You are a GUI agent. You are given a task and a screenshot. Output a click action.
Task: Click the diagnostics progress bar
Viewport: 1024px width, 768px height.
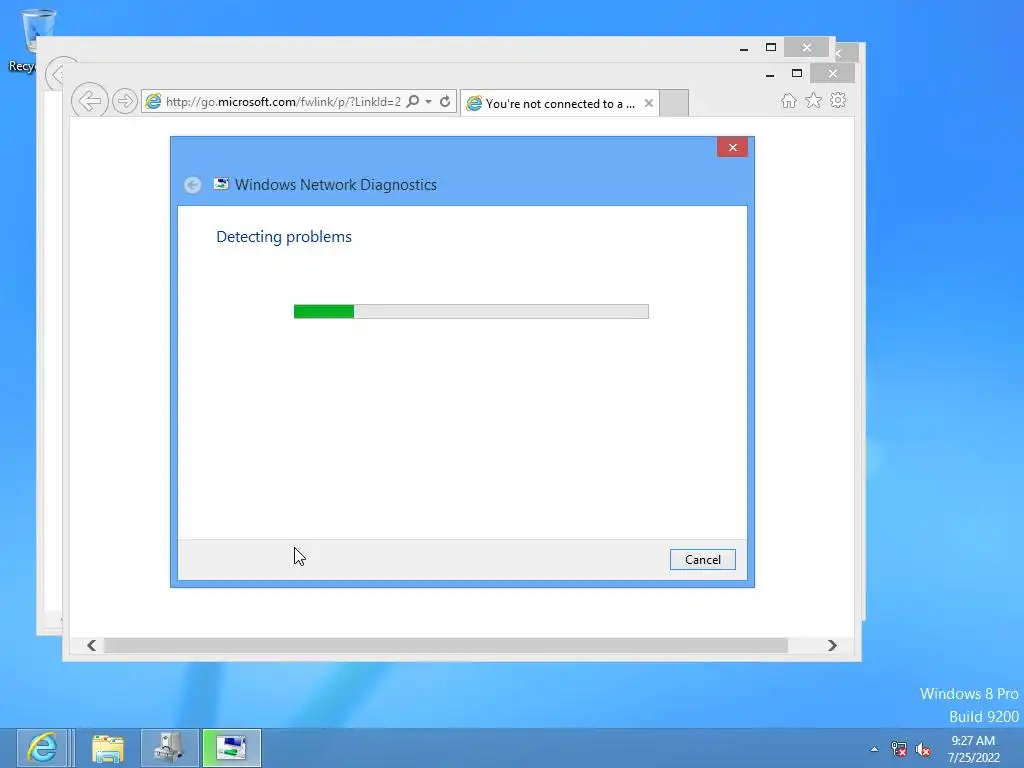click(x=471, y=312)
